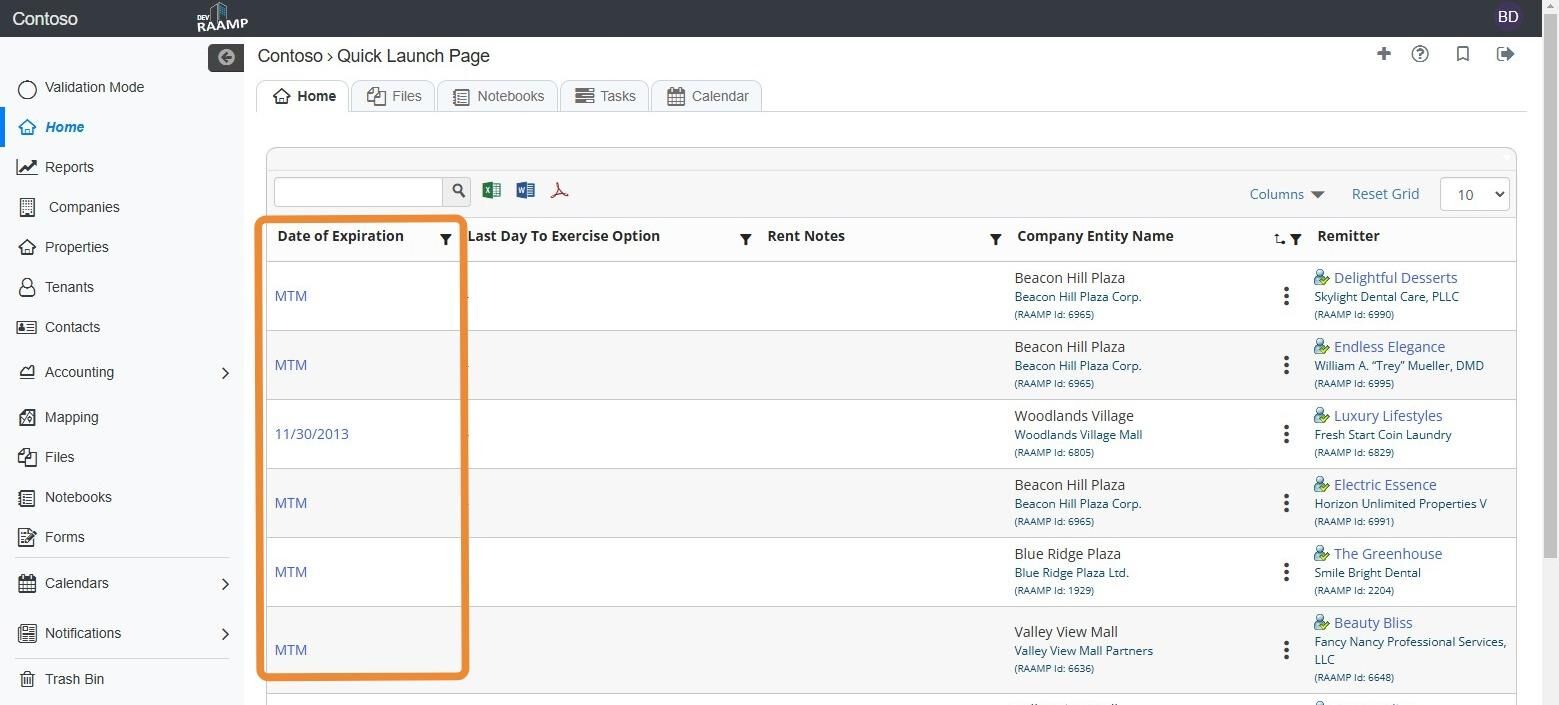Click Reset Grid
The image size is (1559, 705).
pos(1385,194)
